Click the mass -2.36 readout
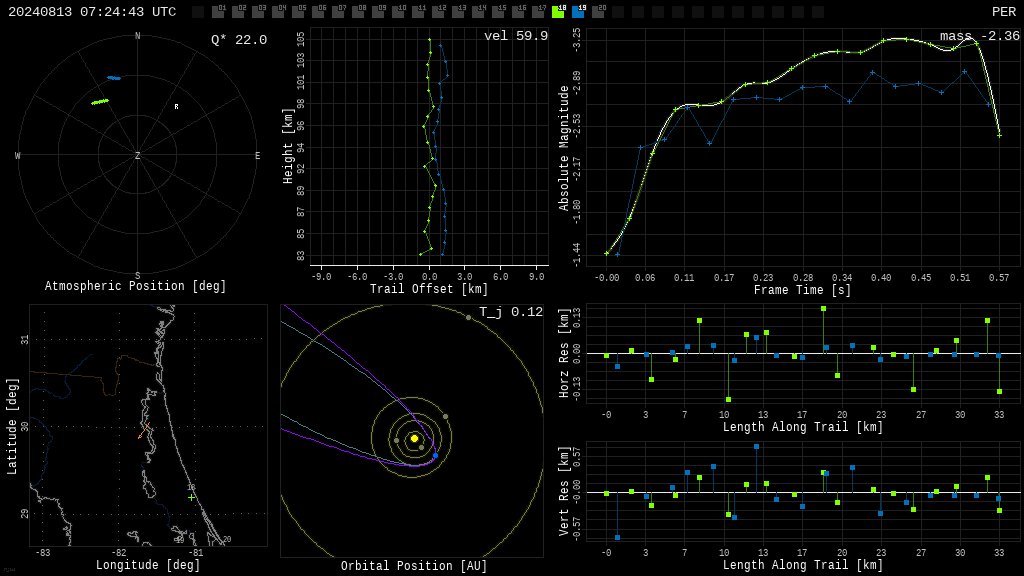Viewport: 1024px width, 576px height. [980, 36]
